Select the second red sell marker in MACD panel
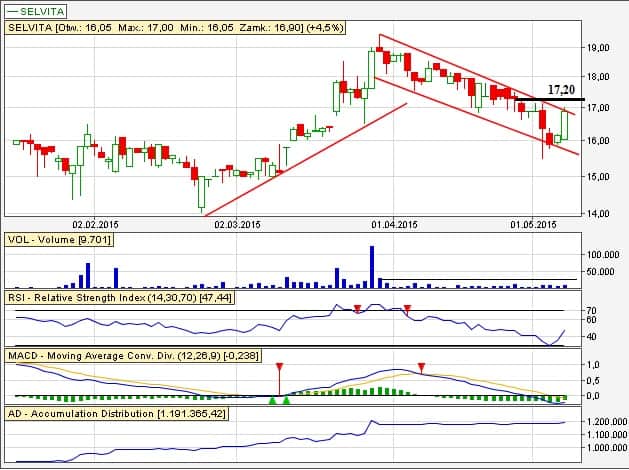 coord(421,368)
